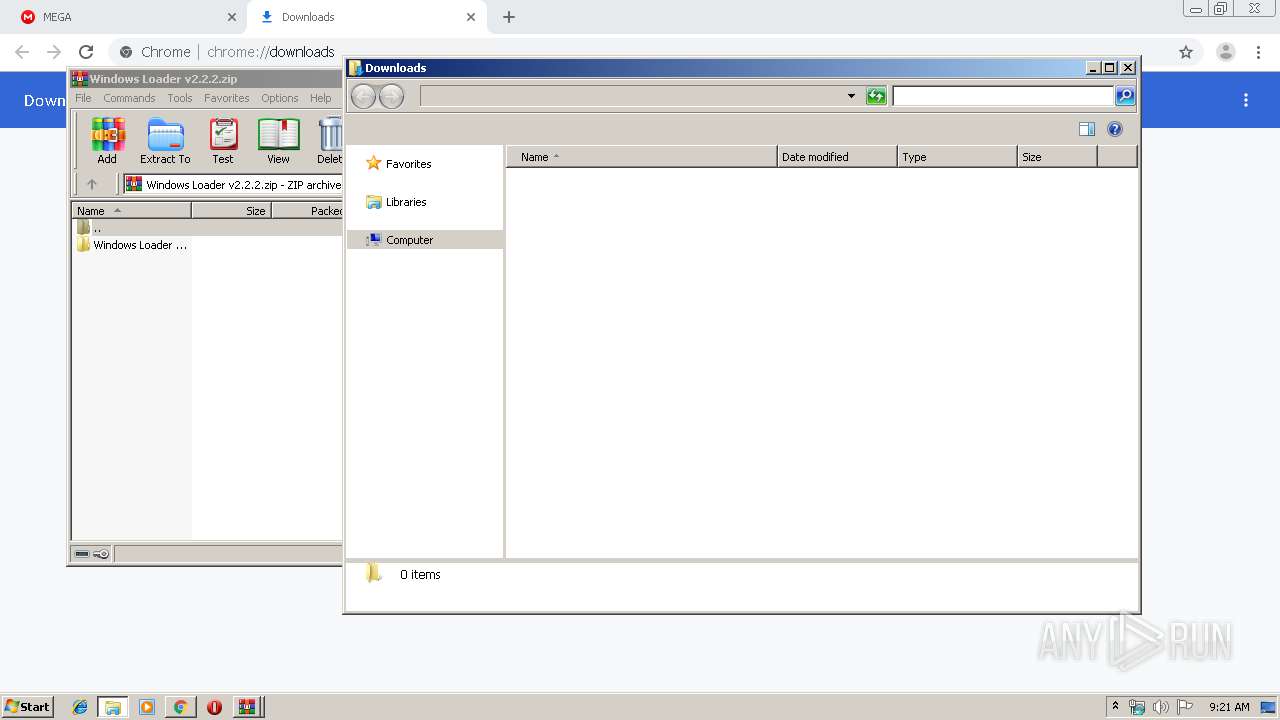The height and width of the screenshot is (720, 1280).
Task: Click the Test archive icon in WinRAR
Action: 223,141
